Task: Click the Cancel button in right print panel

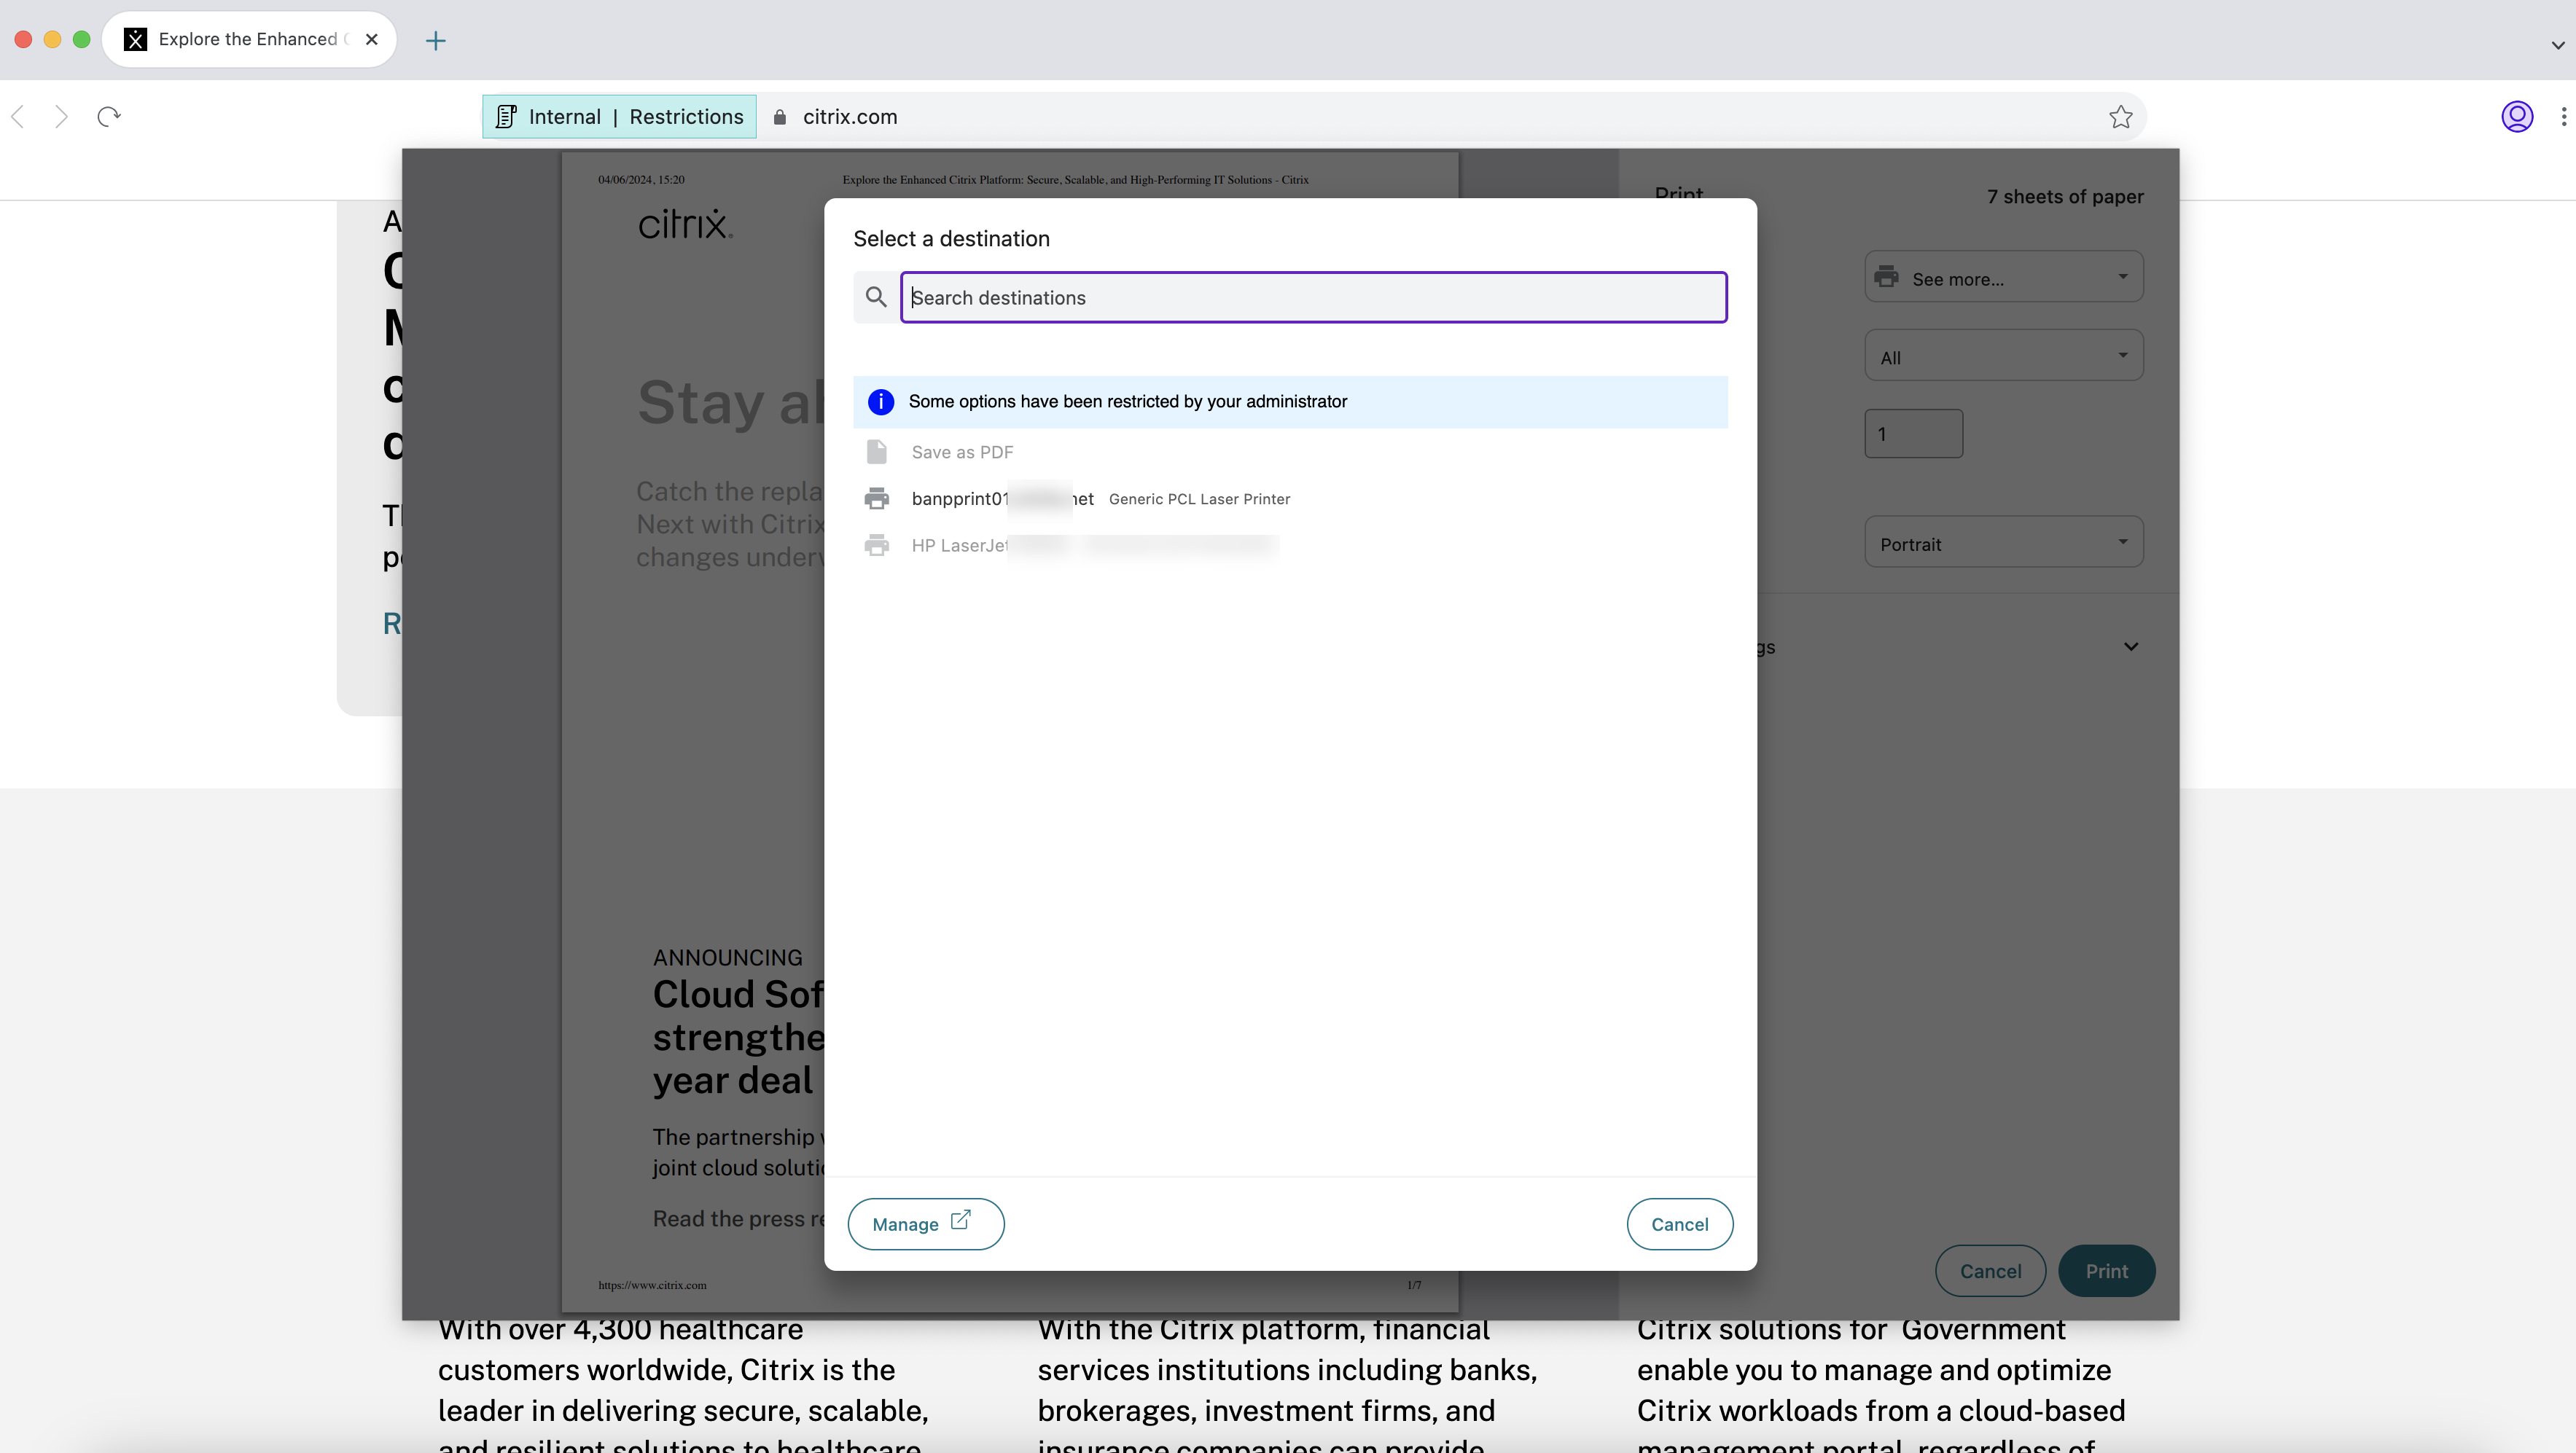Action: click(1991, 1269)
